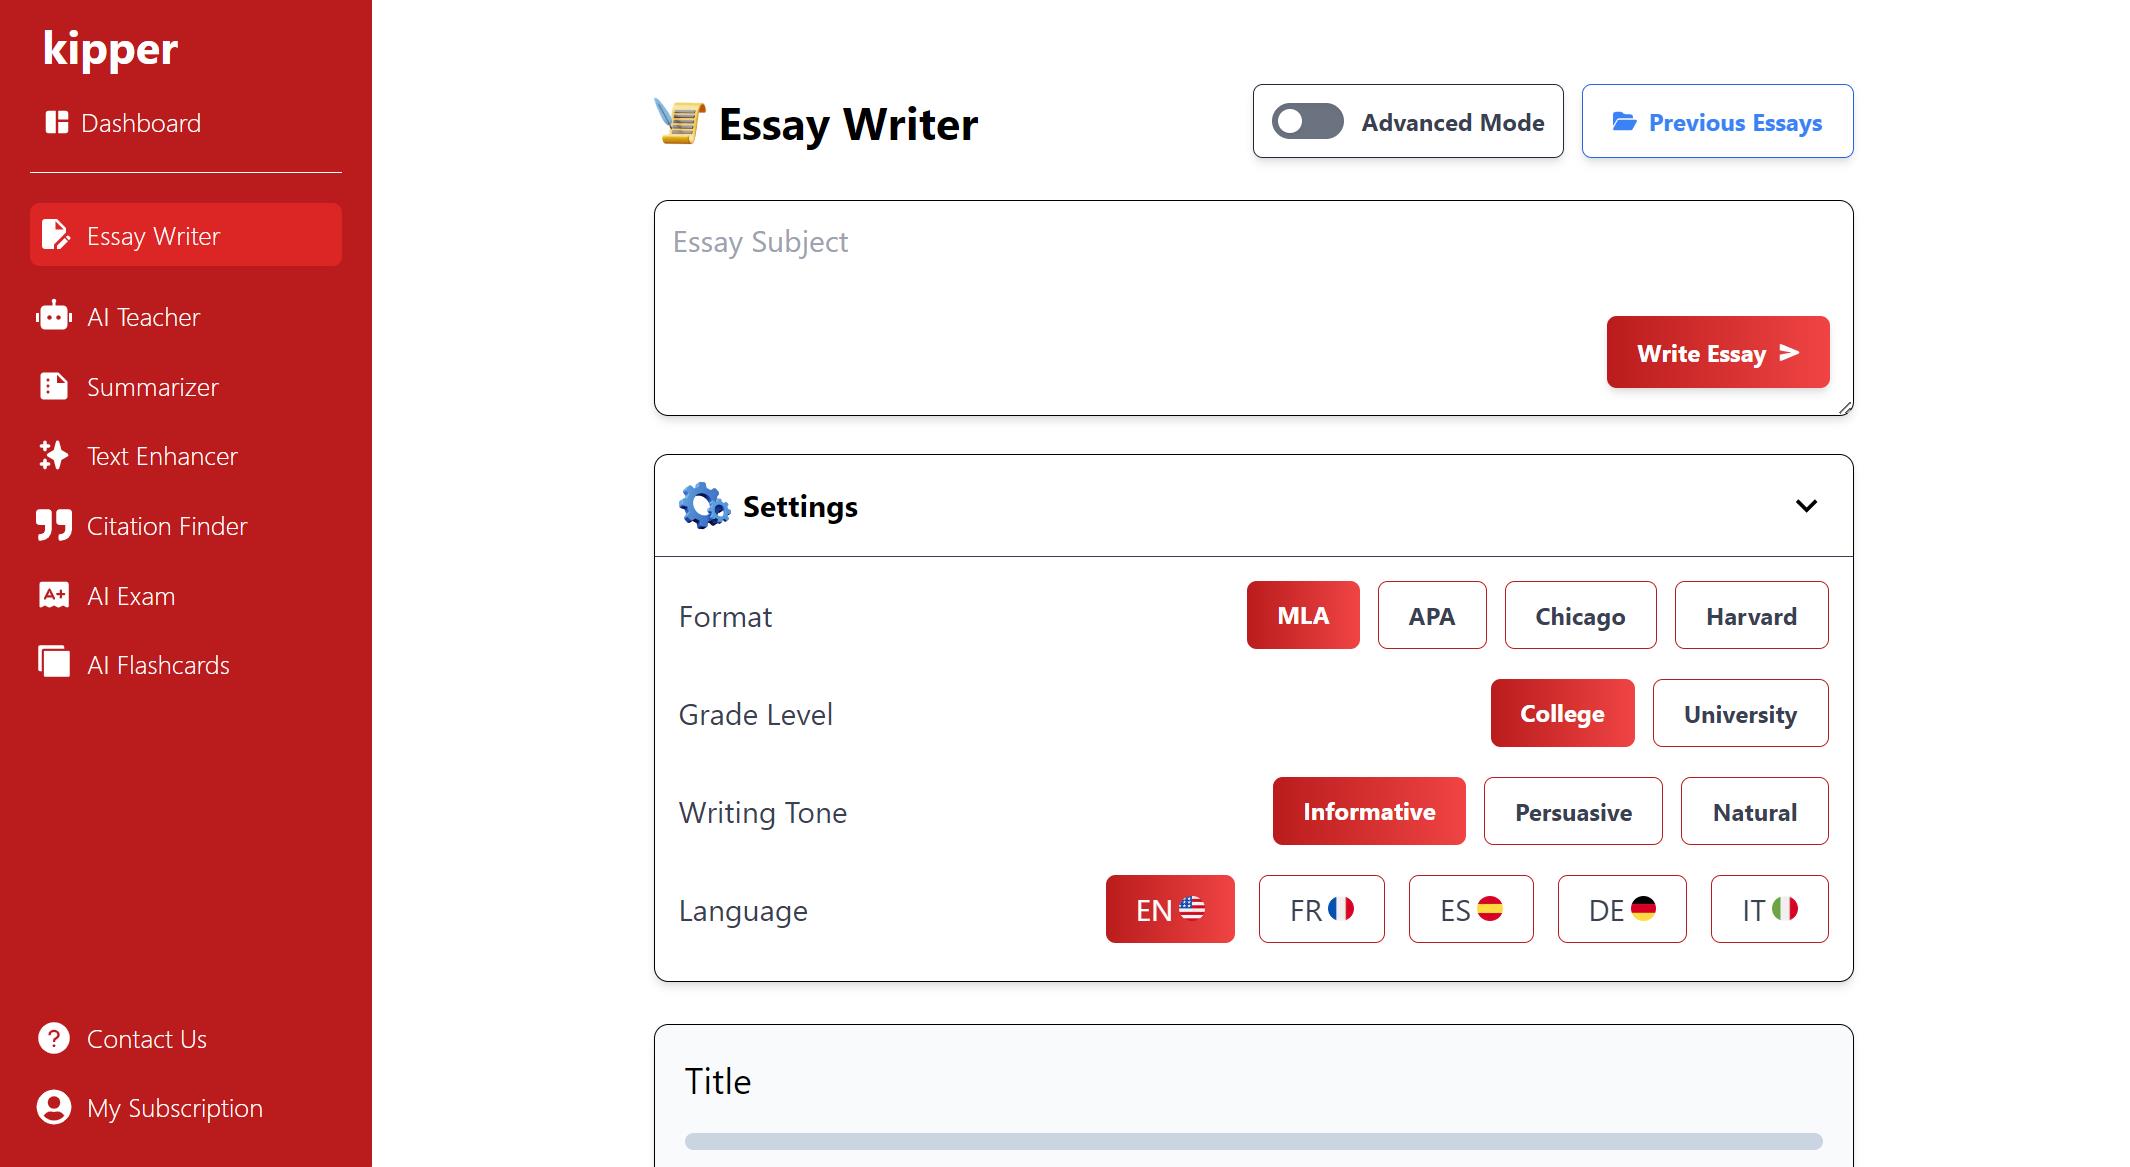This screenshot has width=2130, height=1167.
Task: Launch the AI Exam tool
Action: pos(130,595)
